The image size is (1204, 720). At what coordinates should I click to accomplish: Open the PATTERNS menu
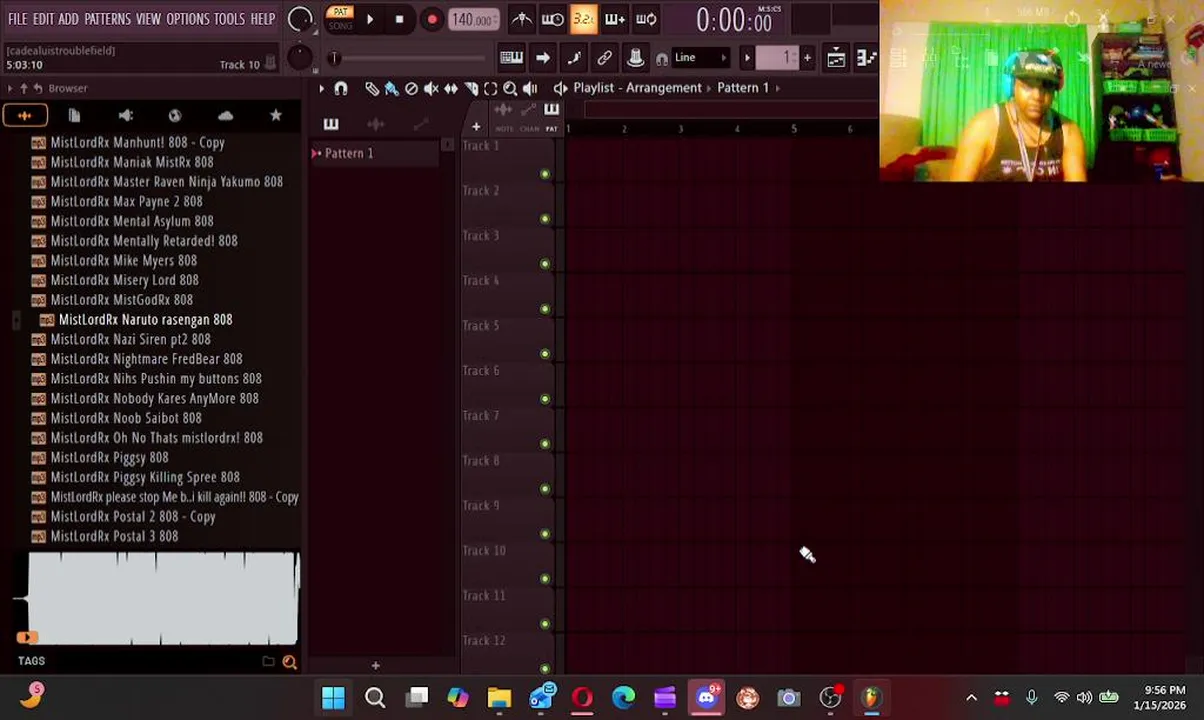click(107, 19)
